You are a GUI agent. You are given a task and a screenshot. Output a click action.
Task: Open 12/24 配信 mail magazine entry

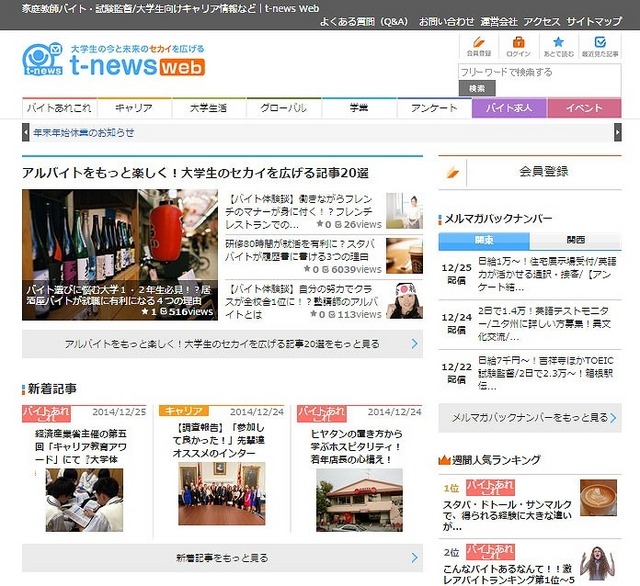(530, 324)
